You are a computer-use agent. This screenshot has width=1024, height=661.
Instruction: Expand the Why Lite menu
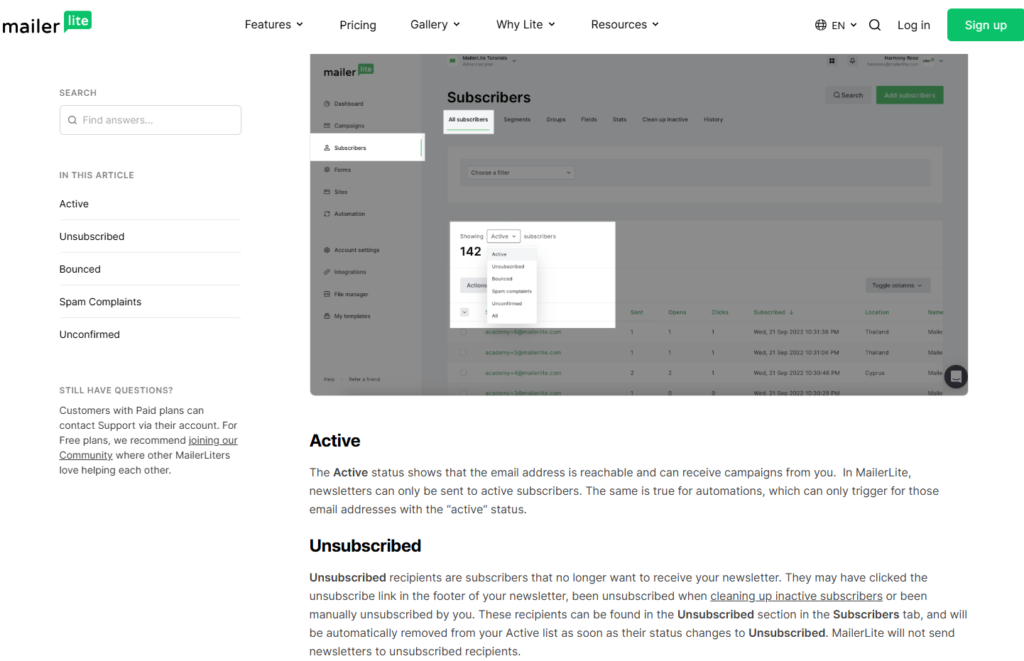pyautogui.click(x=526, y=25)
